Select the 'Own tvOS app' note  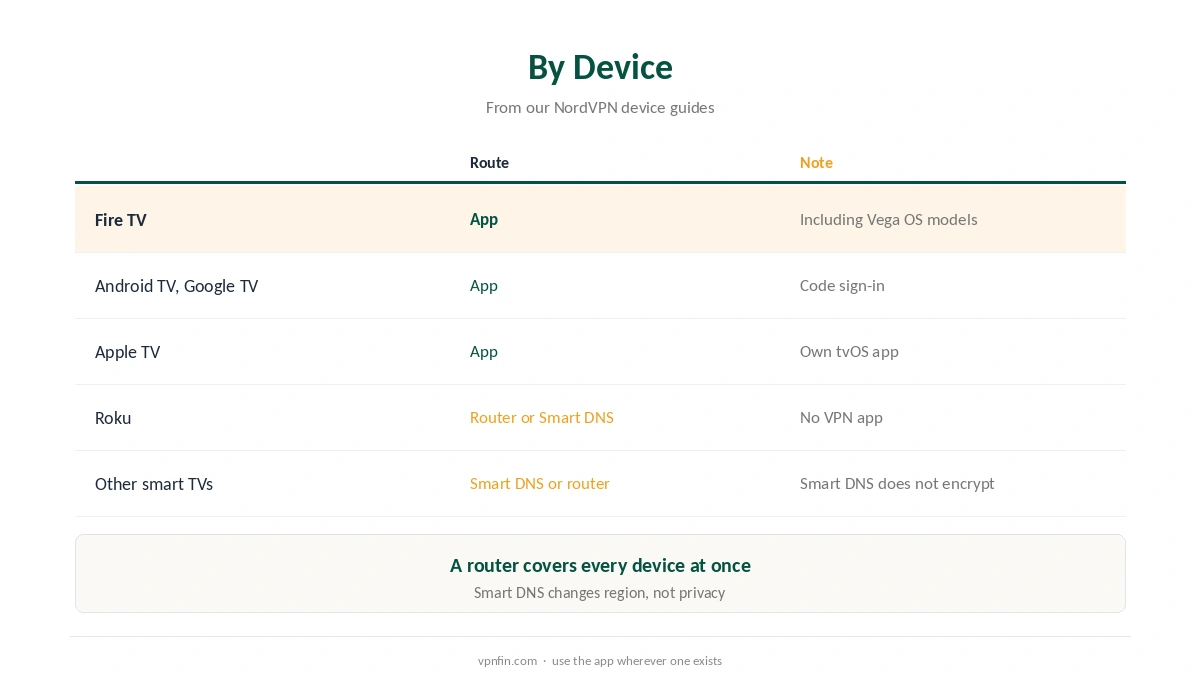coord(849,351)
